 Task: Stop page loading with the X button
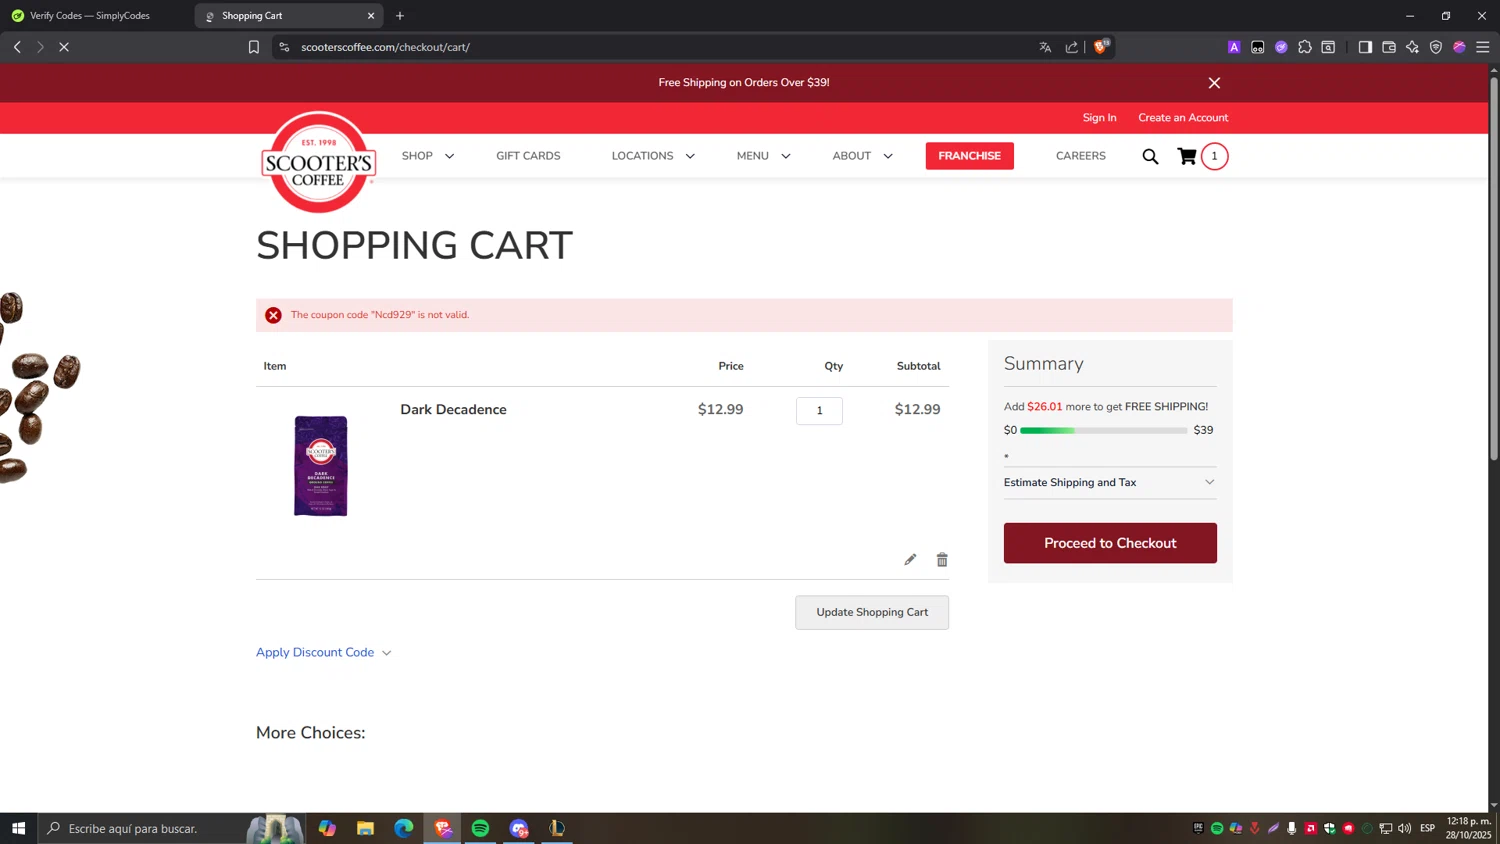(64, 47)
